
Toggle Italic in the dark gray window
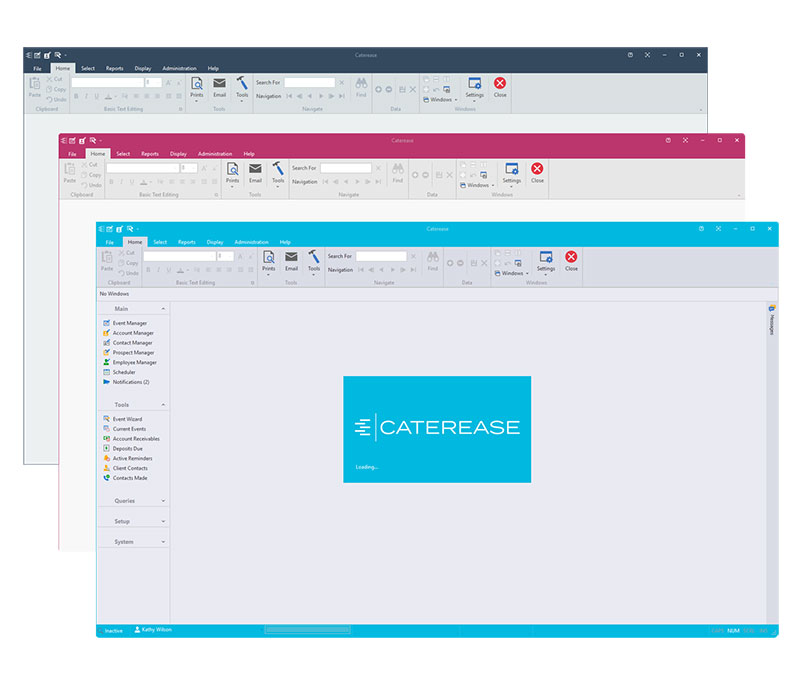[x=86, y=96]
